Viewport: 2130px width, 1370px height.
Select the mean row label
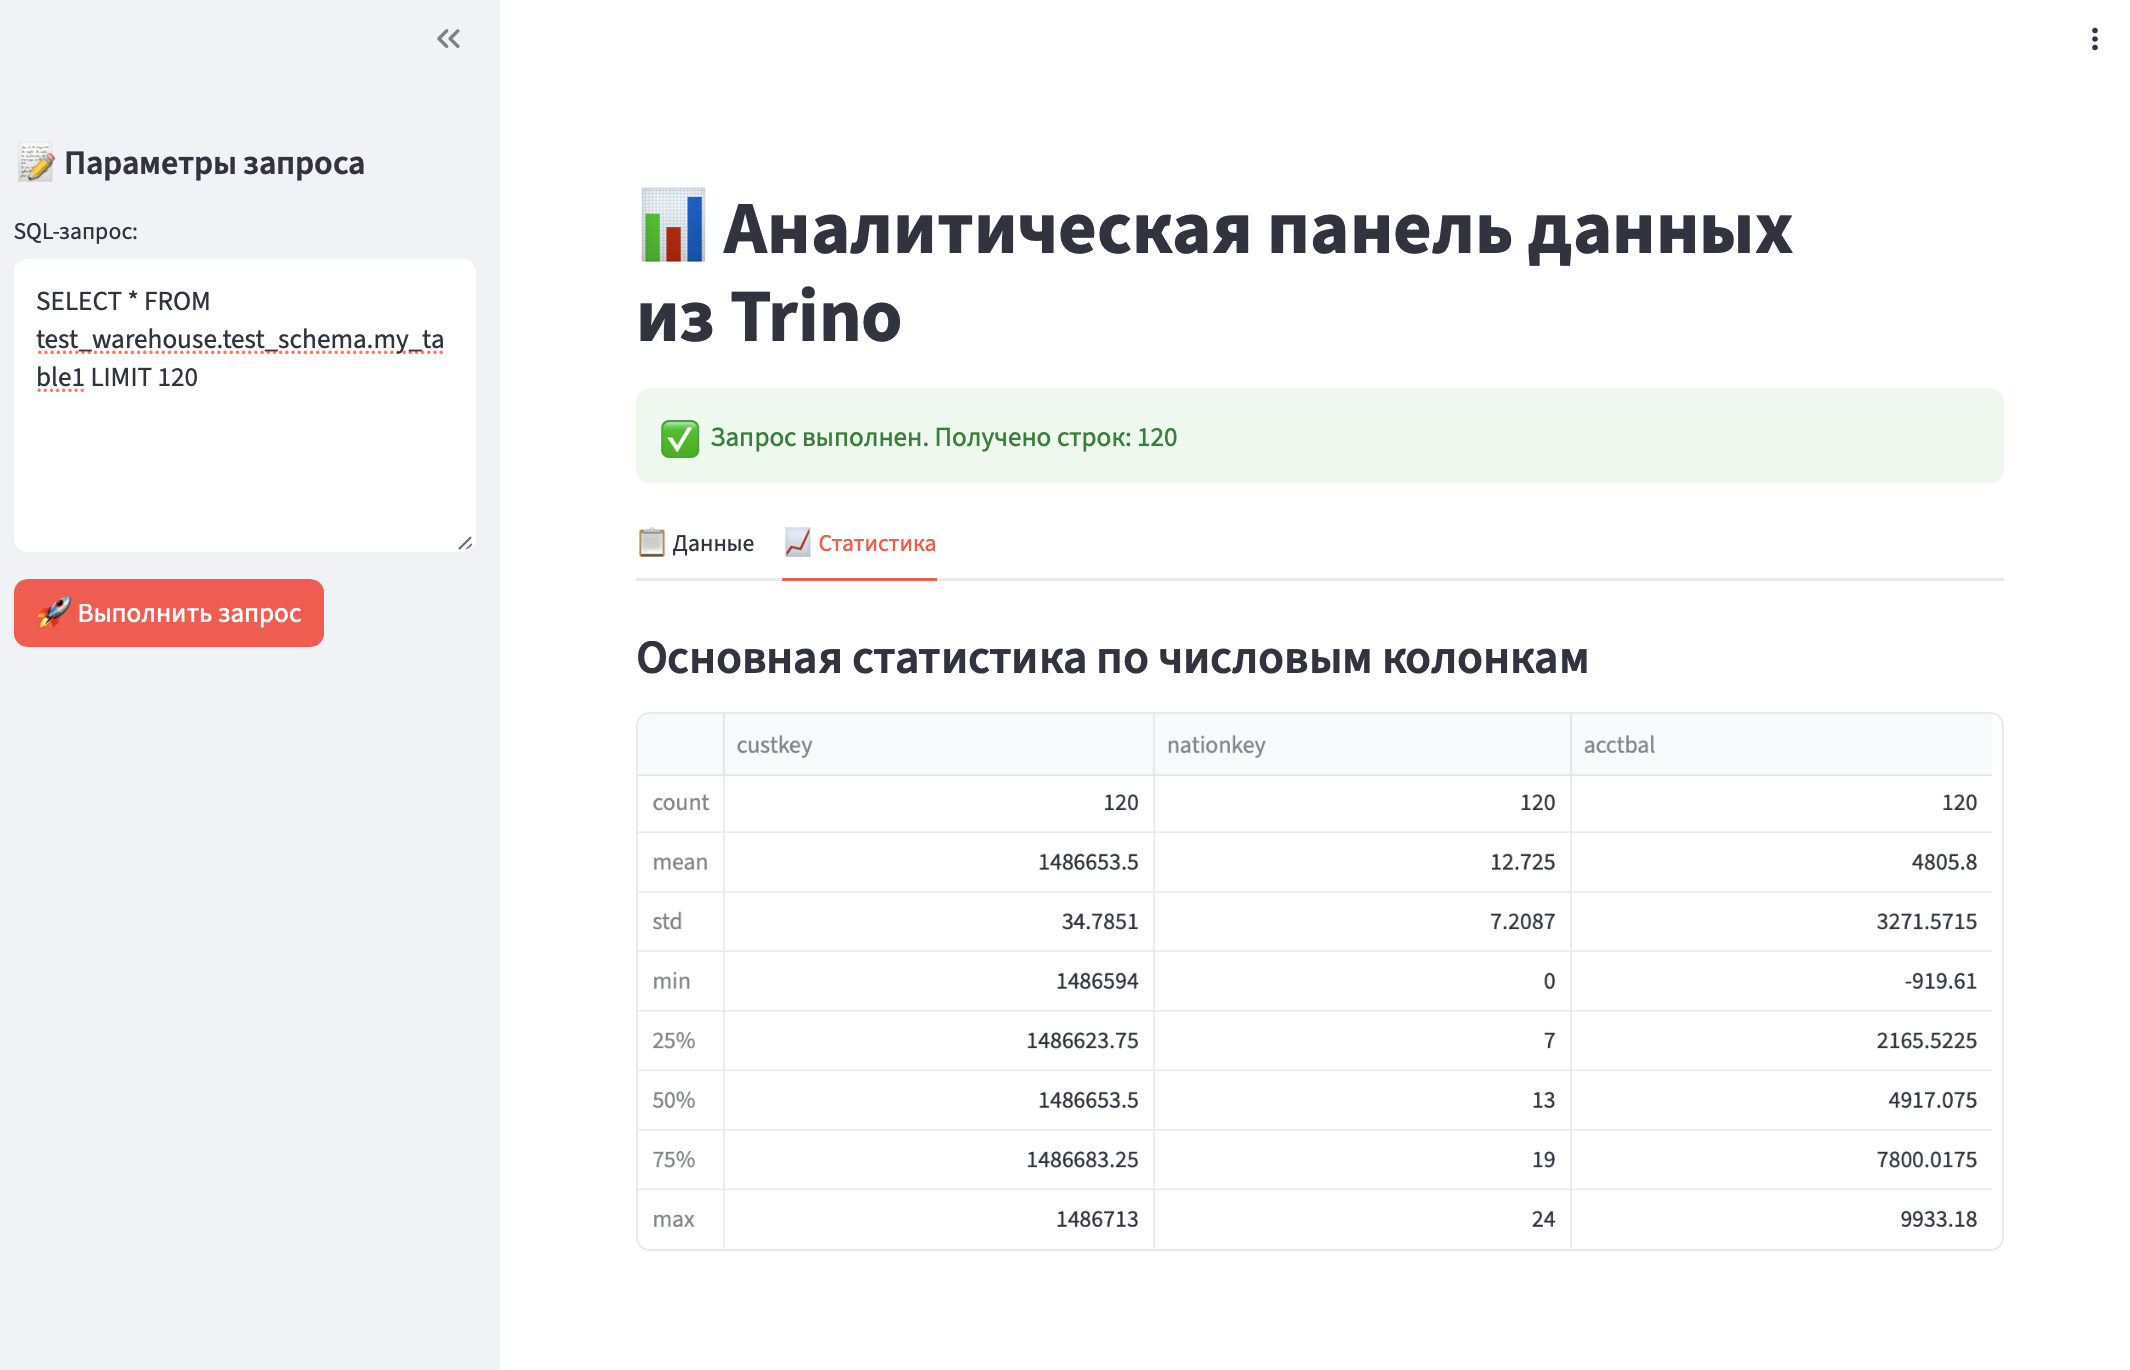(x=680, y=862)
